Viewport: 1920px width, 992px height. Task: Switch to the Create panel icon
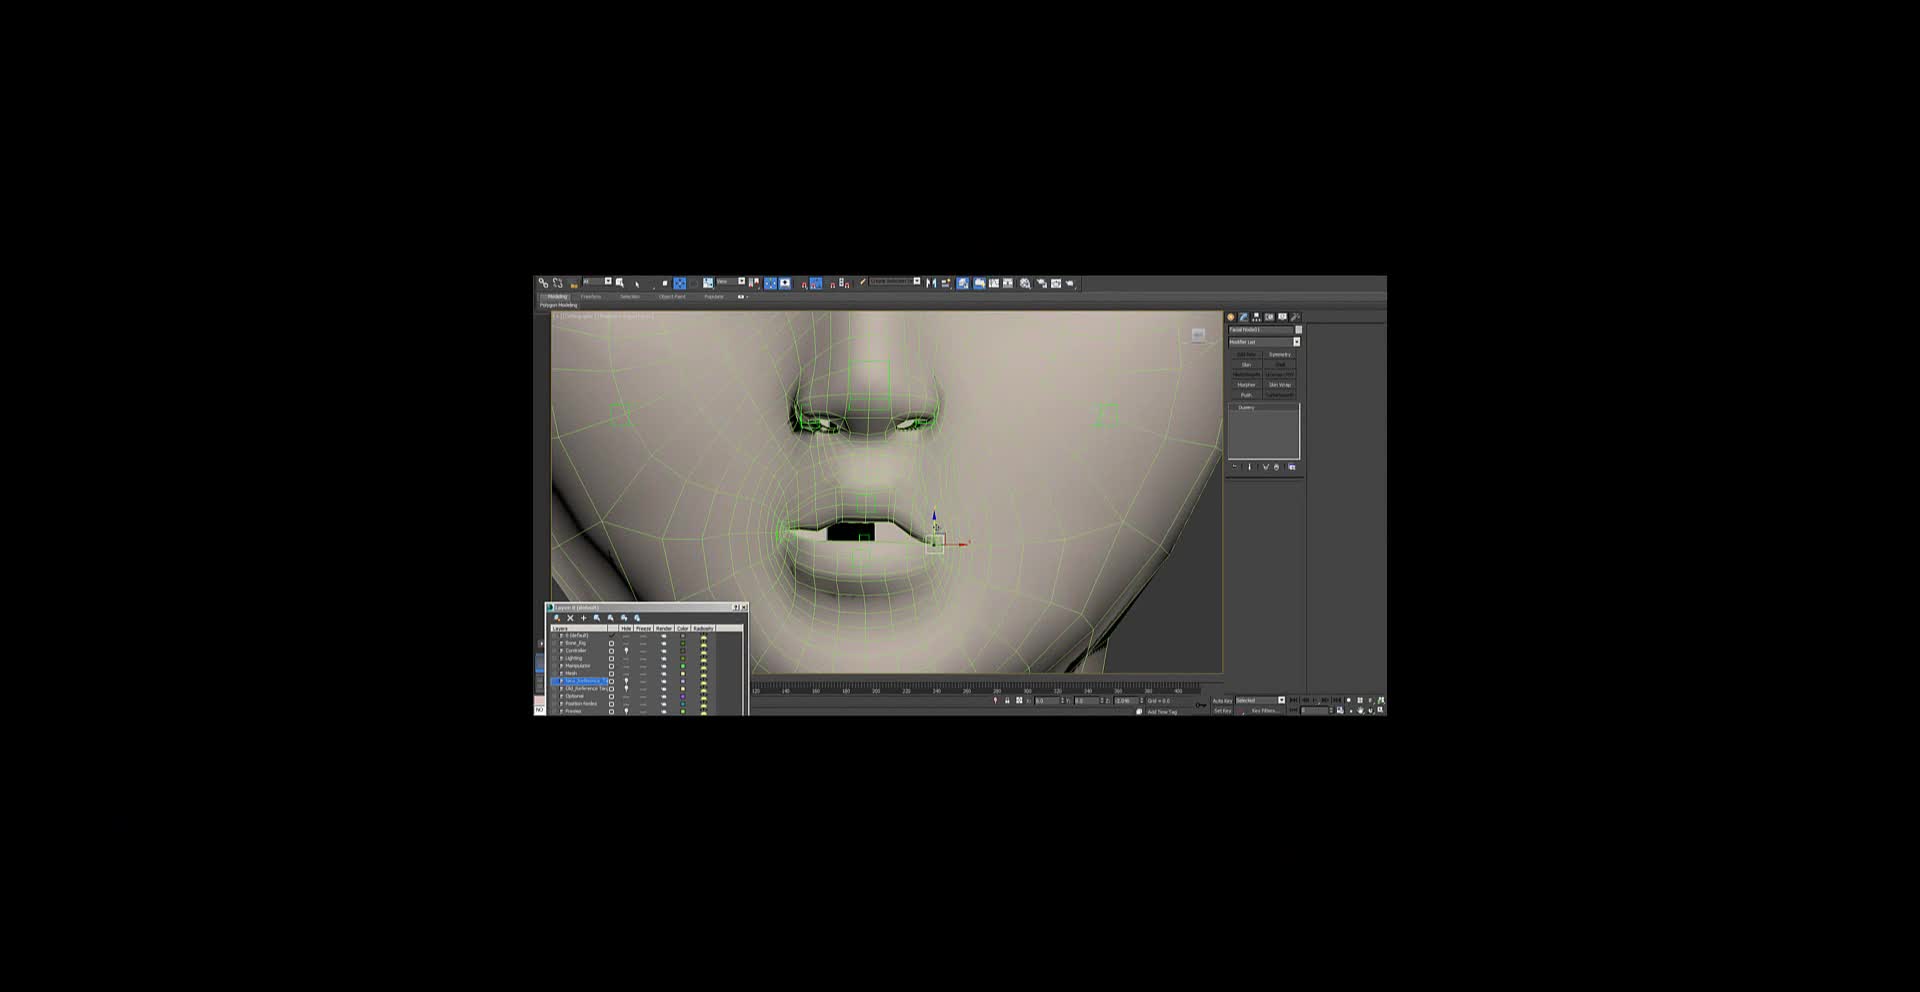tap(1231, 317)
